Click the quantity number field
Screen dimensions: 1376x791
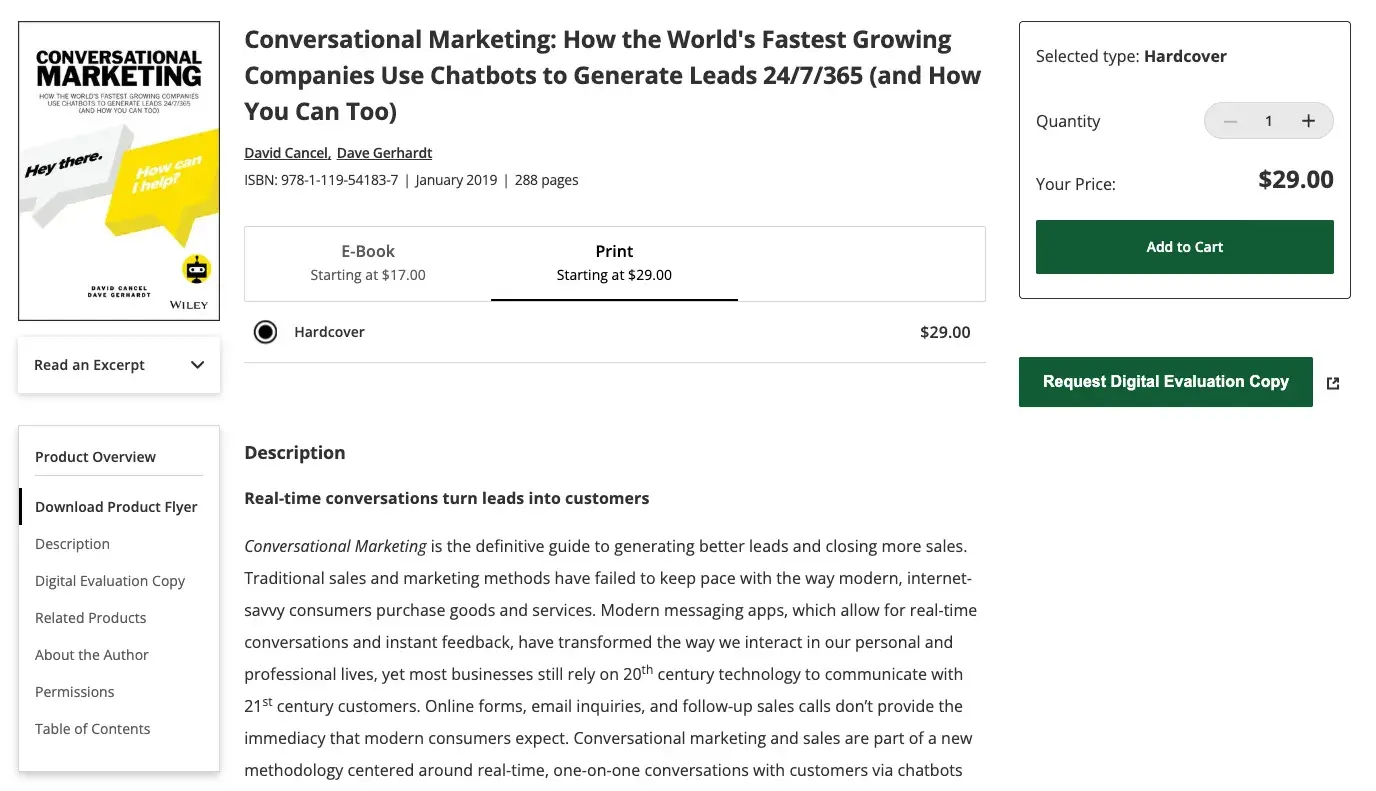pos(1268,121)
